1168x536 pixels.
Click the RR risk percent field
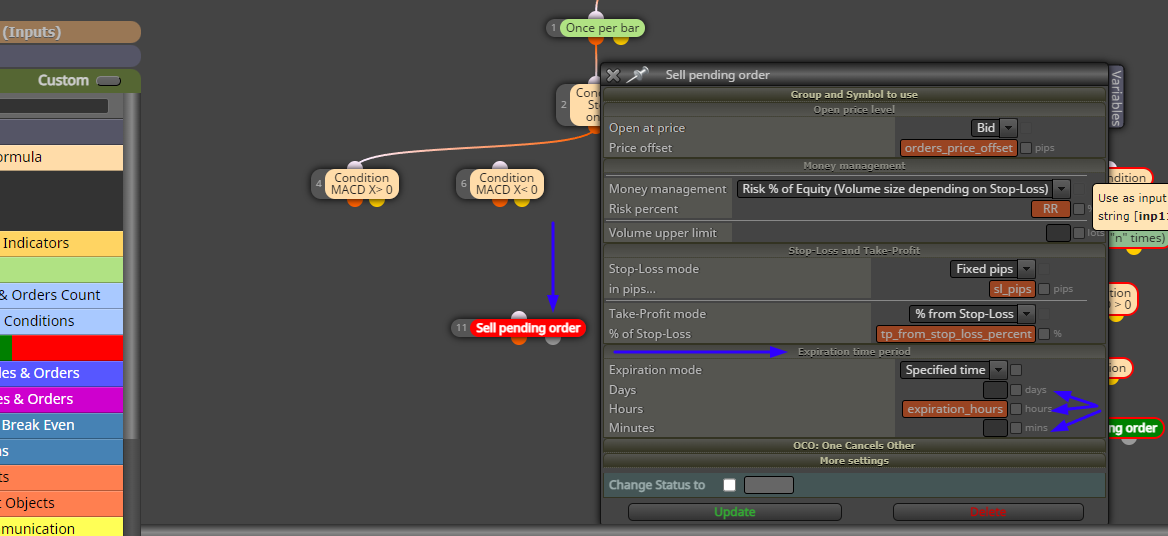click(1050, 209)
